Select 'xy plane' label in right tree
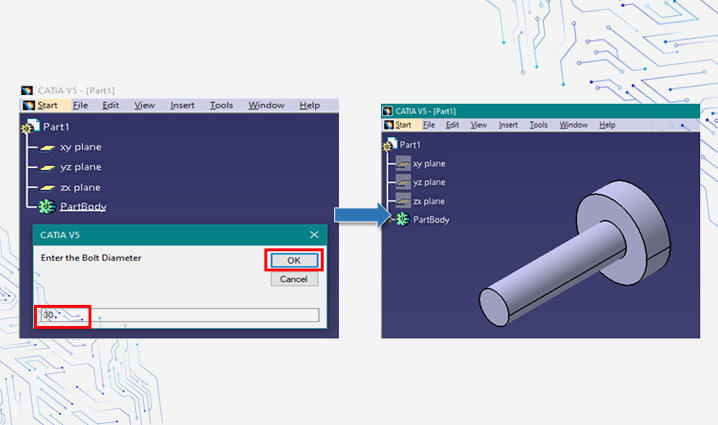Image resolution: width=718 pixels, height=425 pixels. tap(429, 163)
